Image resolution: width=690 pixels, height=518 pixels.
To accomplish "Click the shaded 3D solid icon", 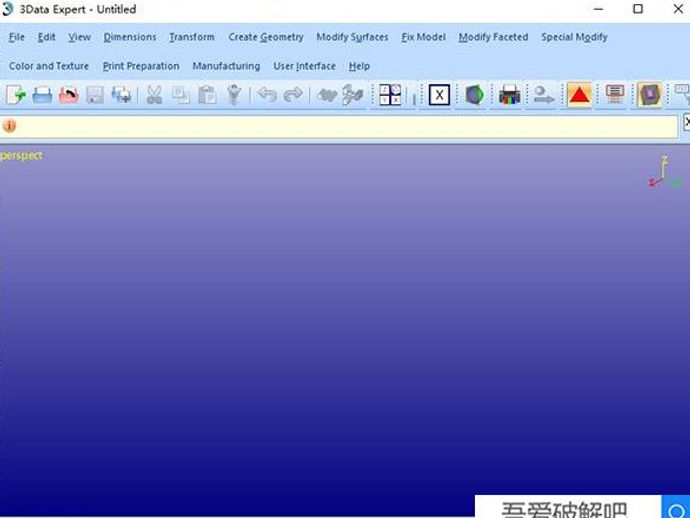I will tap(474, 95).
